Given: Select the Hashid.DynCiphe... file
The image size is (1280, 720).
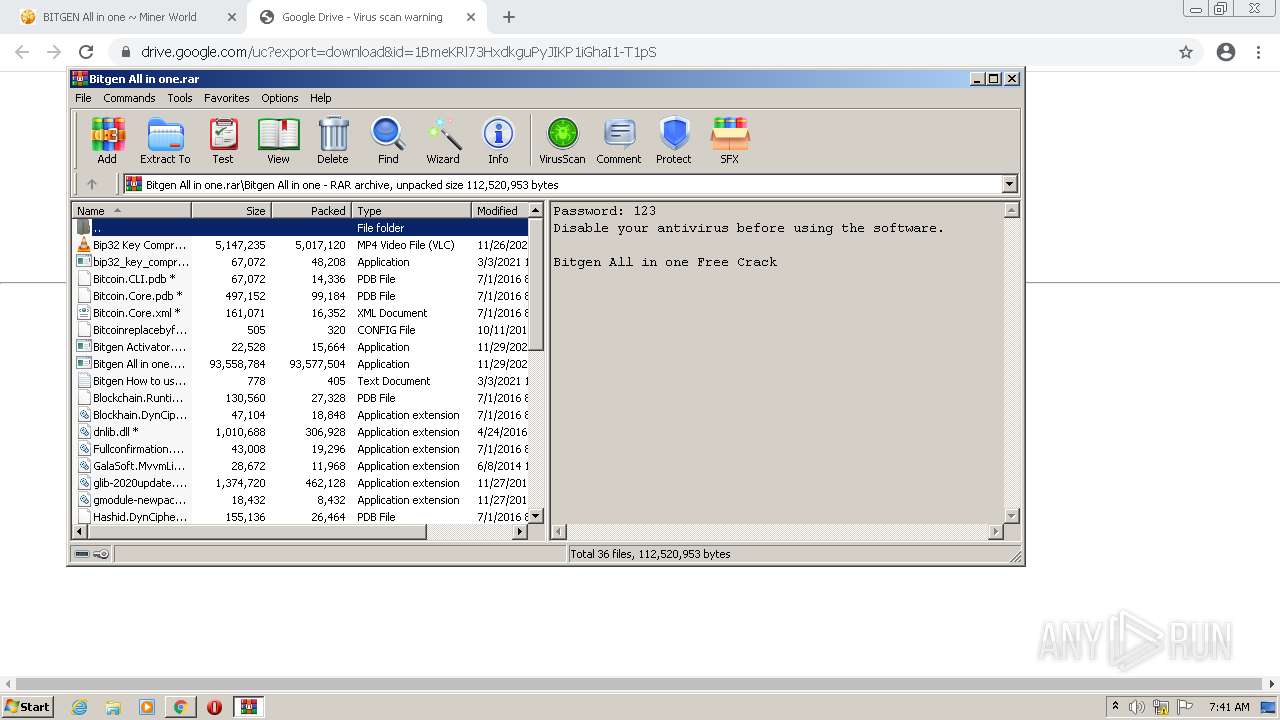Looking at the screenshot, I should click(x=300, y=517).
